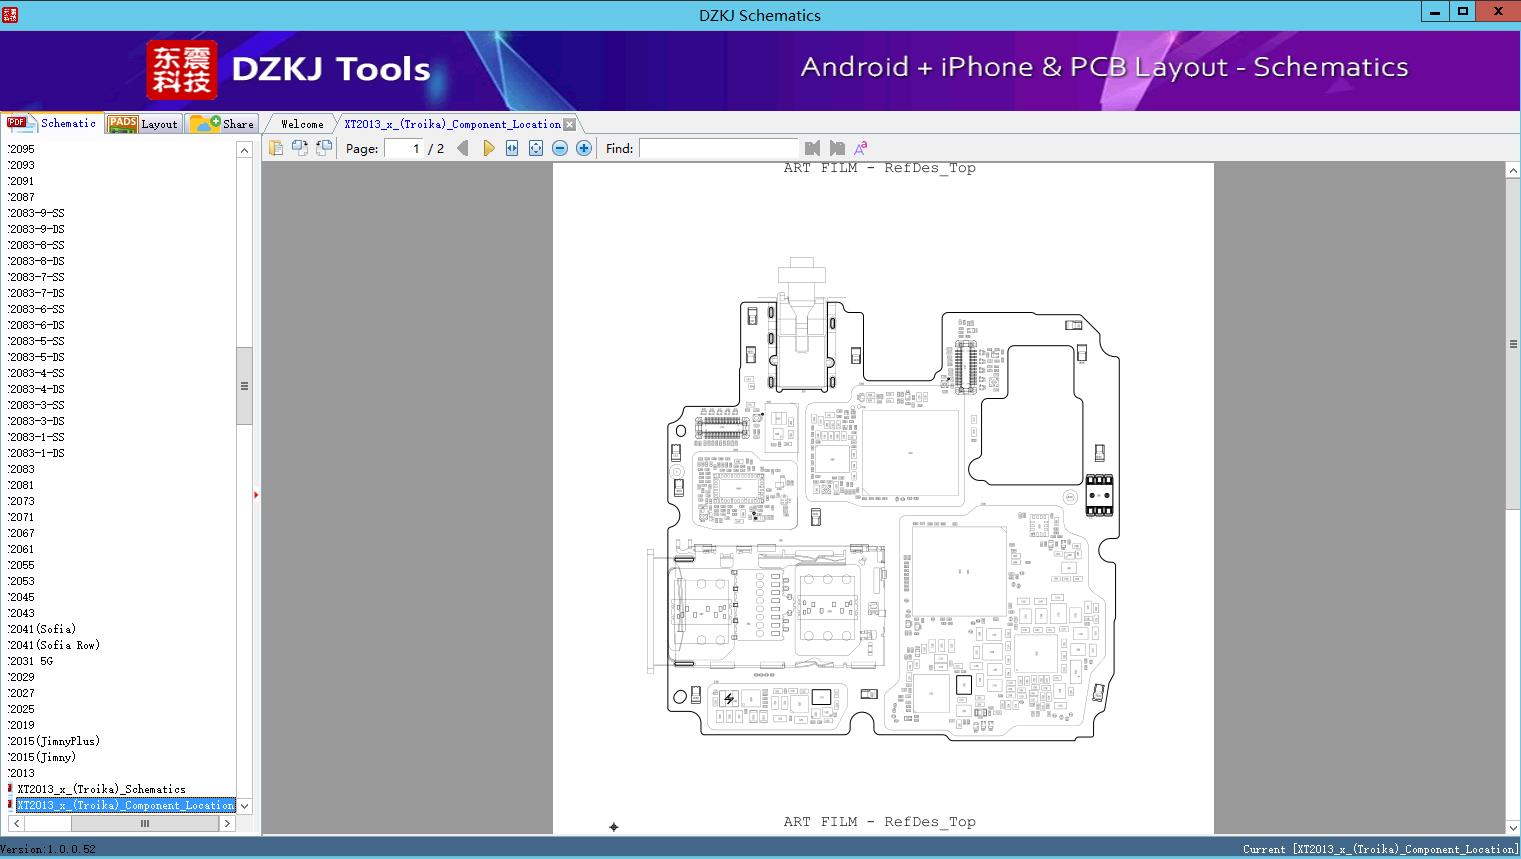
Task: Click the previous page arrow
Action: pos(462,148)
